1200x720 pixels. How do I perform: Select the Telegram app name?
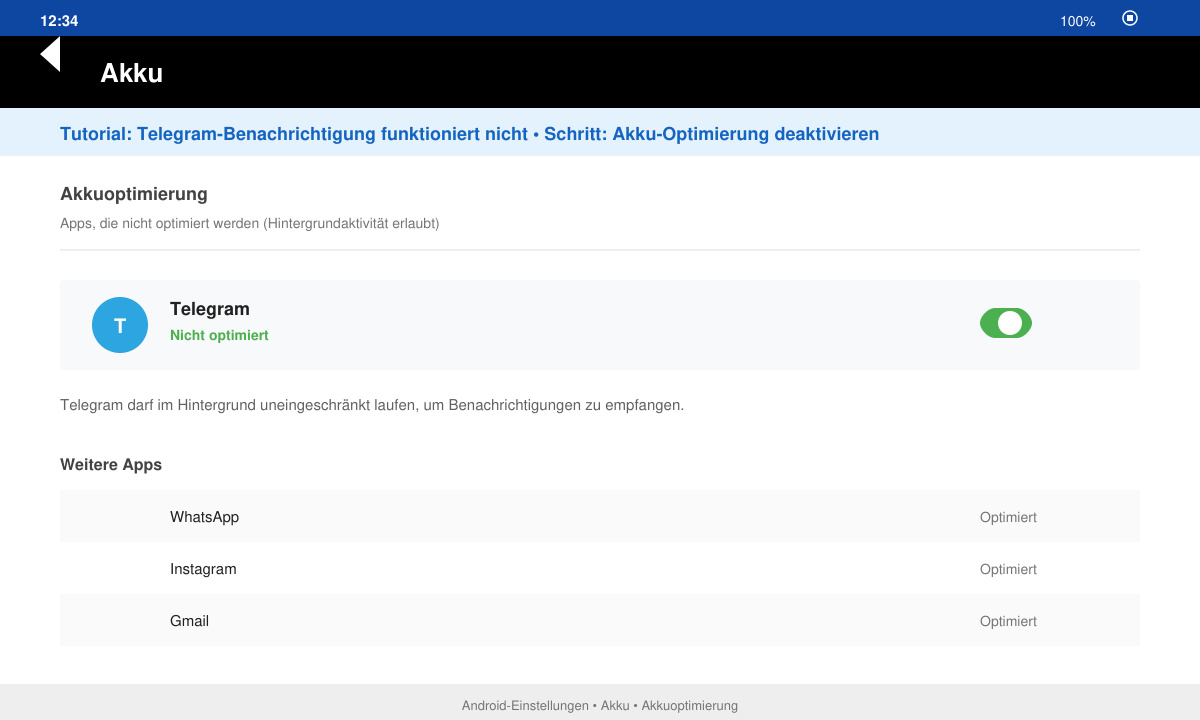[210, 309]
